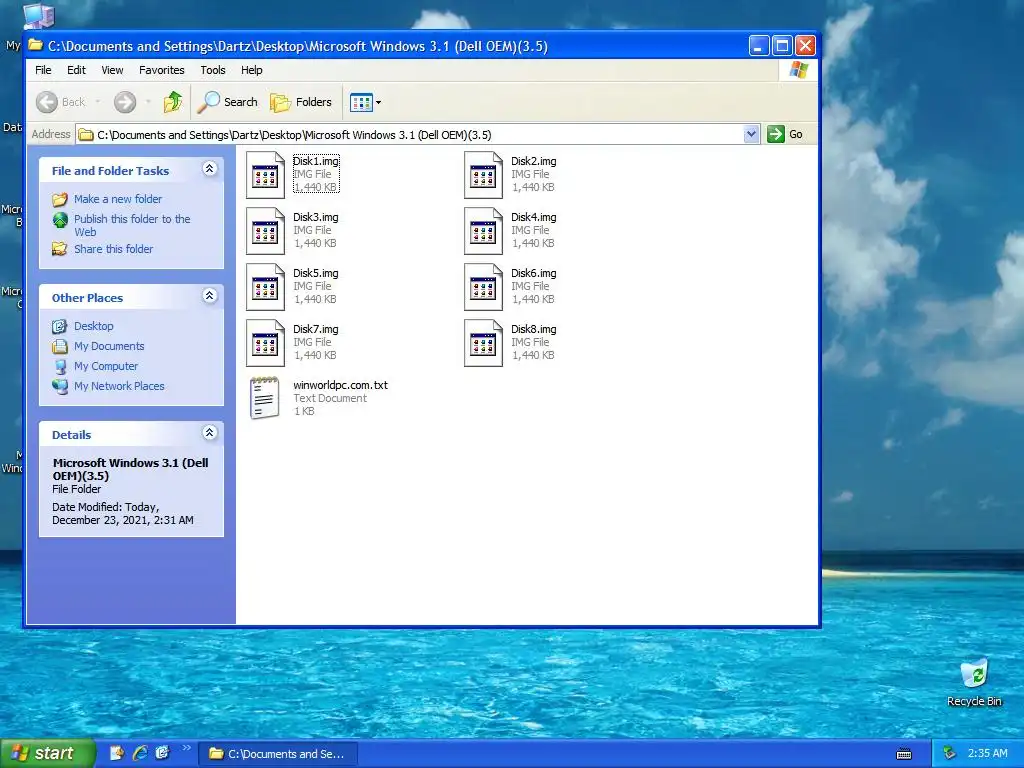This screenshot has width=1024, height=768.
Task: Select the Disk6.img file icon
Action: (483, 287)
